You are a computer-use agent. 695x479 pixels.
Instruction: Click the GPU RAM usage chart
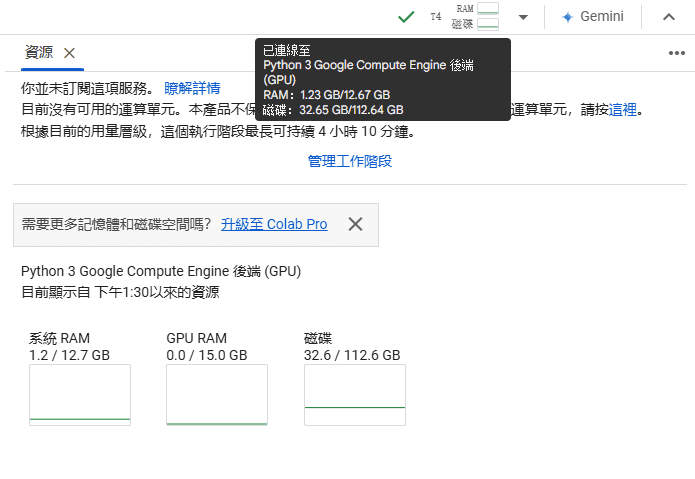217,395
